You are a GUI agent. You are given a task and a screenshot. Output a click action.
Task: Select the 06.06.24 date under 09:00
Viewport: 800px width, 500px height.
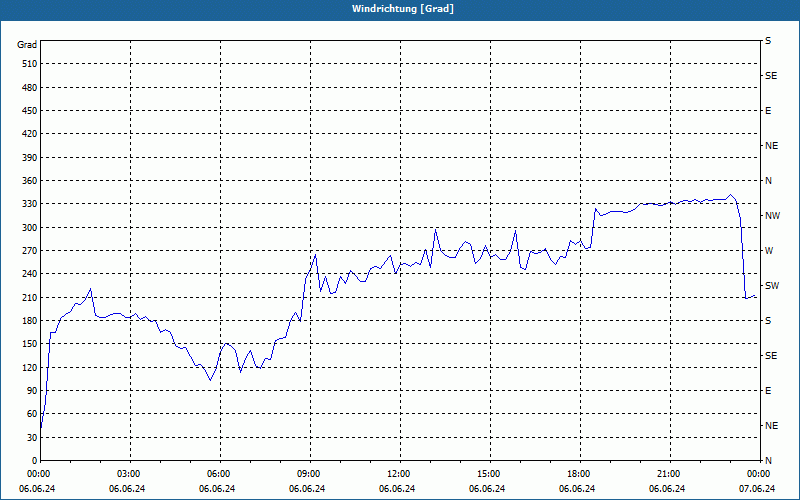coord(307,488)
